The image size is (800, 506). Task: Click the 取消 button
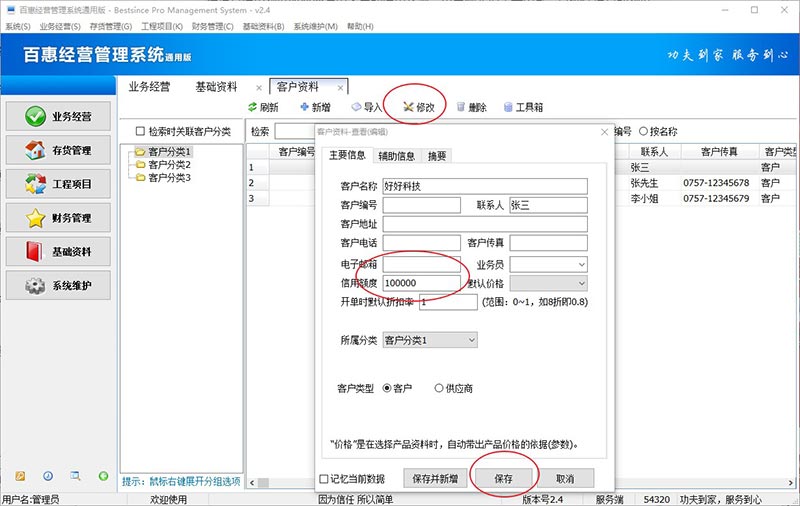click(565, 478)
